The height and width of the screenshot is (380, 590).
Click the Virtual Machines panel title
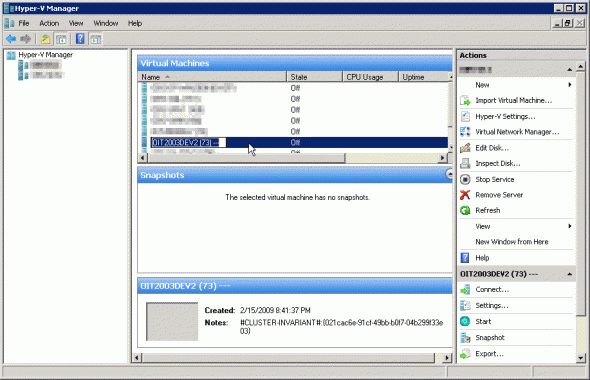[175, 63]
